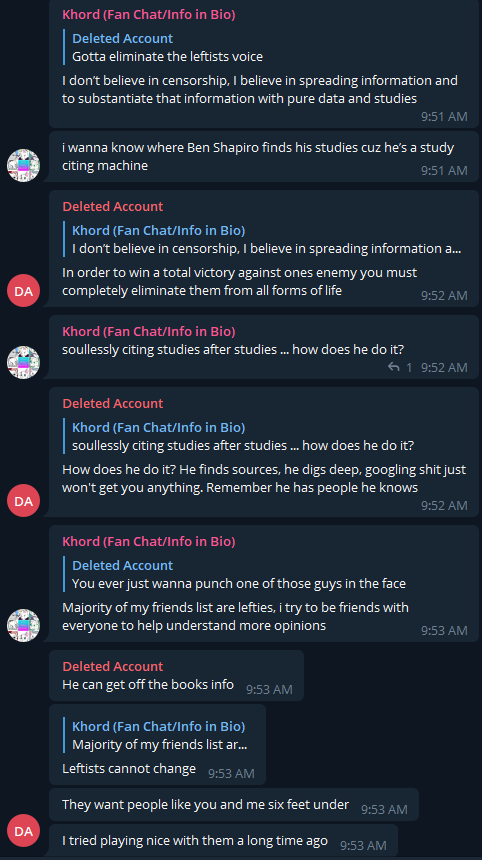Image resolution: width=482 pixels, height=860 pixels.
Task: Click the red DA avatar beside 9:52 total victory message
Action: pyautogui.click(x=24, y=291)
